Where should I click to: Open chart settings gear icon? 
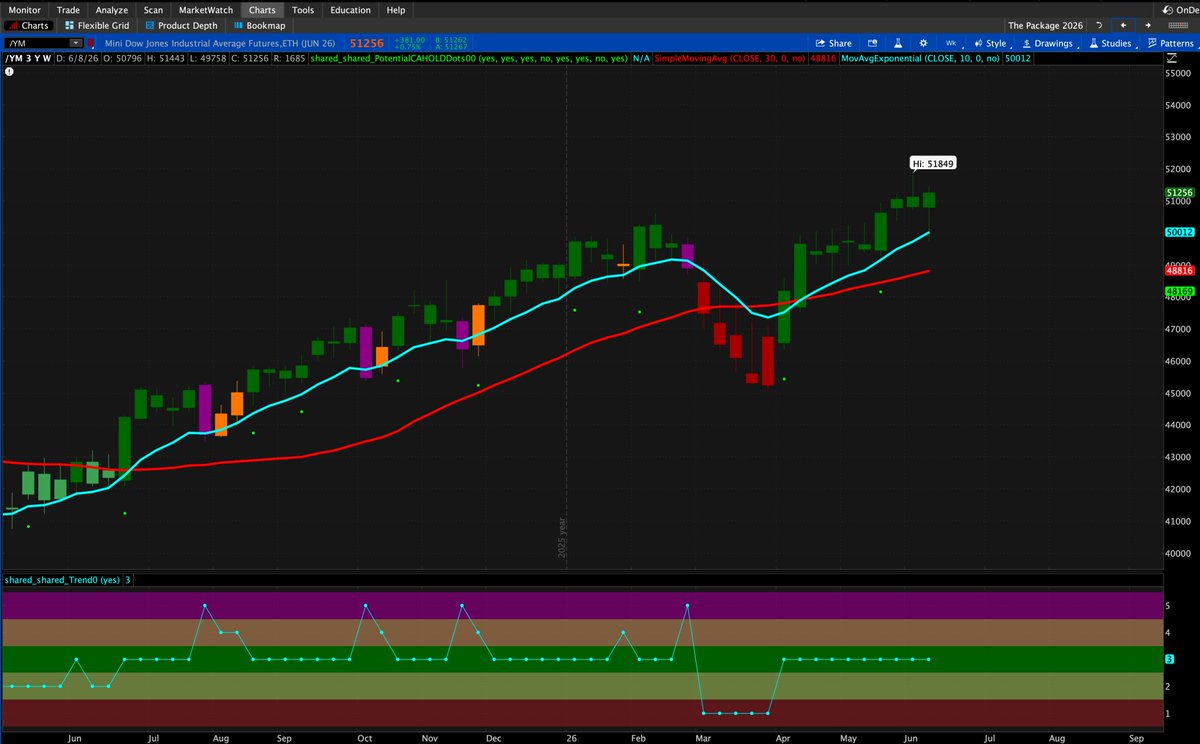pos(923,43)
